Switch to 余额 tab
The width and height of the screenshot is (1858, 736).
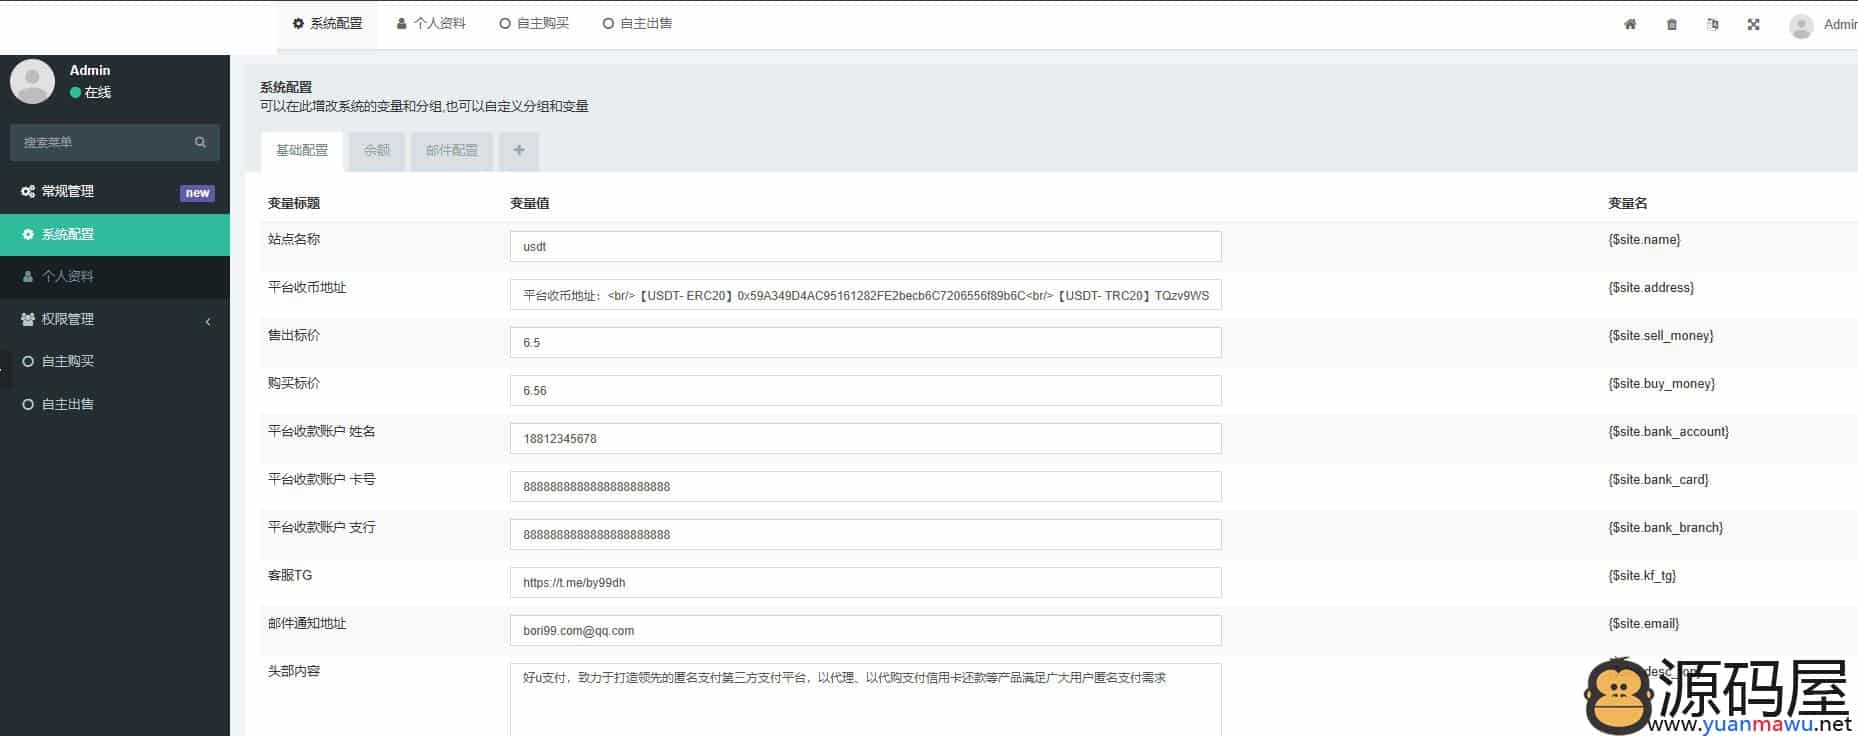coord(377,150)
